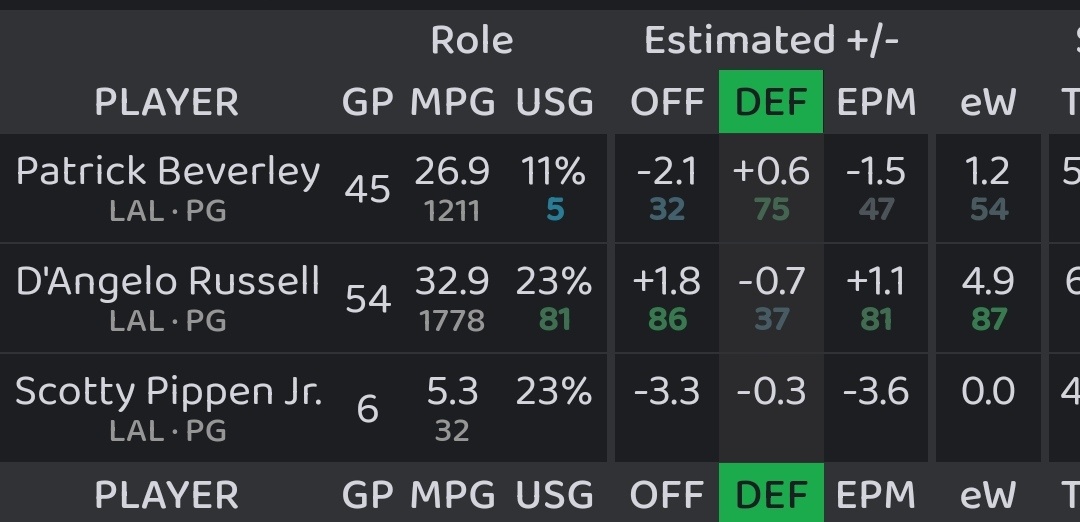
Task: Sort by DEF column in top header
Action: (771, 102)
